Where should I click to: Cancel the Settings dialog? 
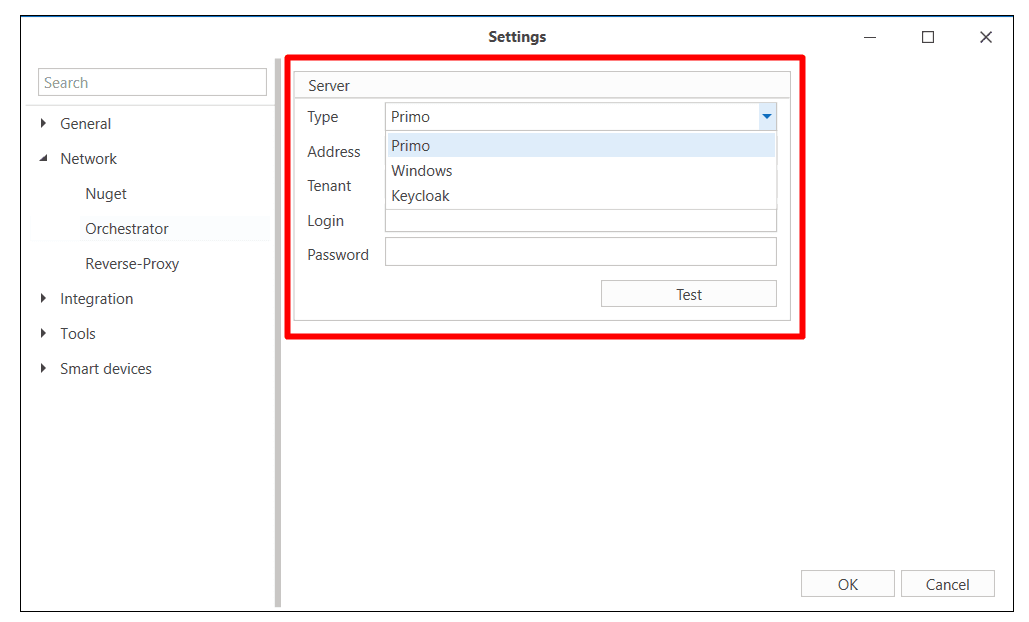[947, 584]
